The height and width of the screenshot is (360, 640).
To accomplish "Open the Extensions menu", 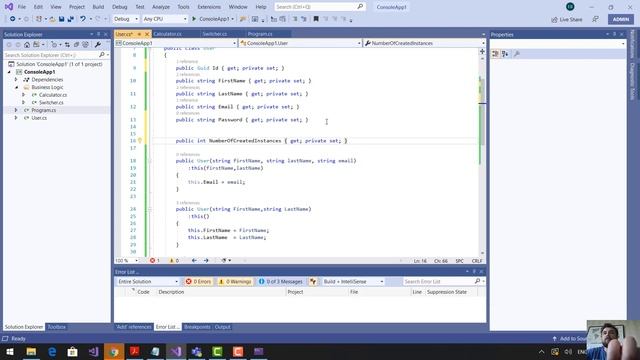I will coord(209,7).
